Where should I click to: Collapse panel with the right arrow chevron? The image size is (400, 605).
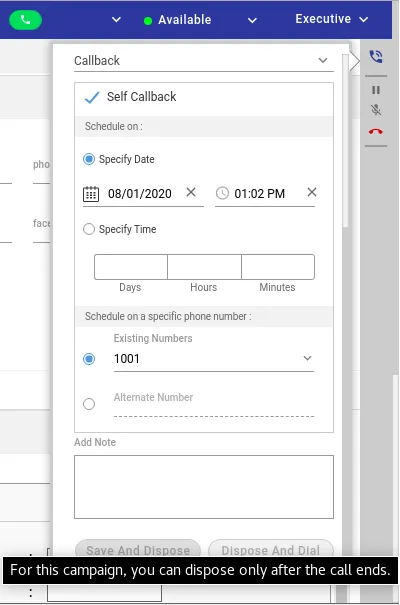355,61
